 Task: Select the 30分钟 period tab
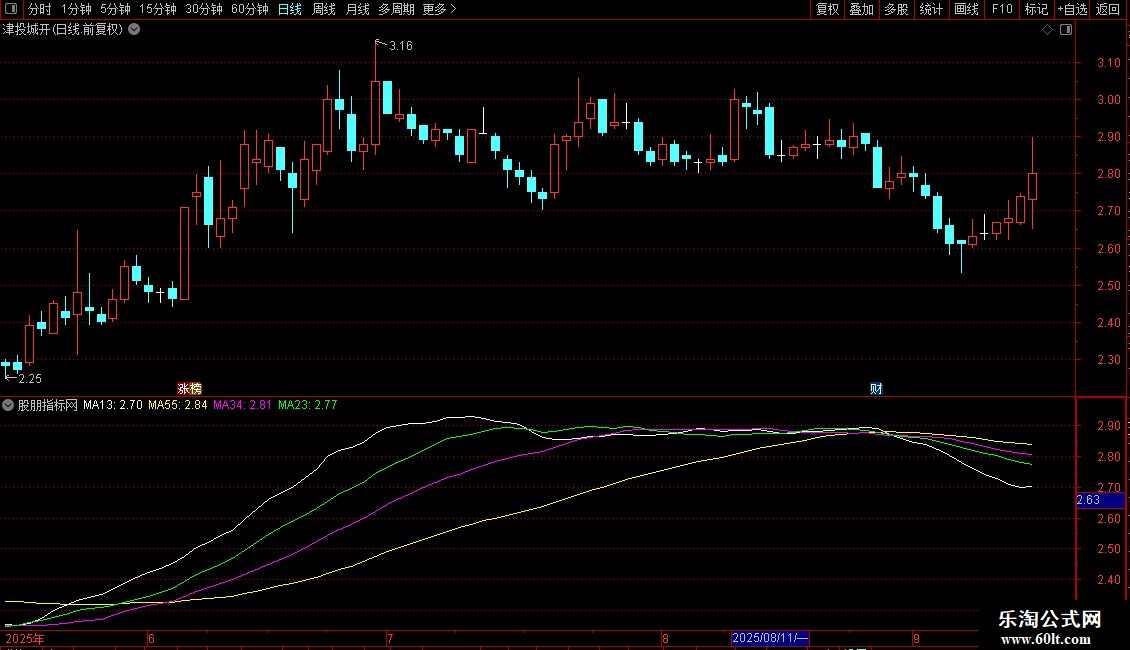[204, 9]
